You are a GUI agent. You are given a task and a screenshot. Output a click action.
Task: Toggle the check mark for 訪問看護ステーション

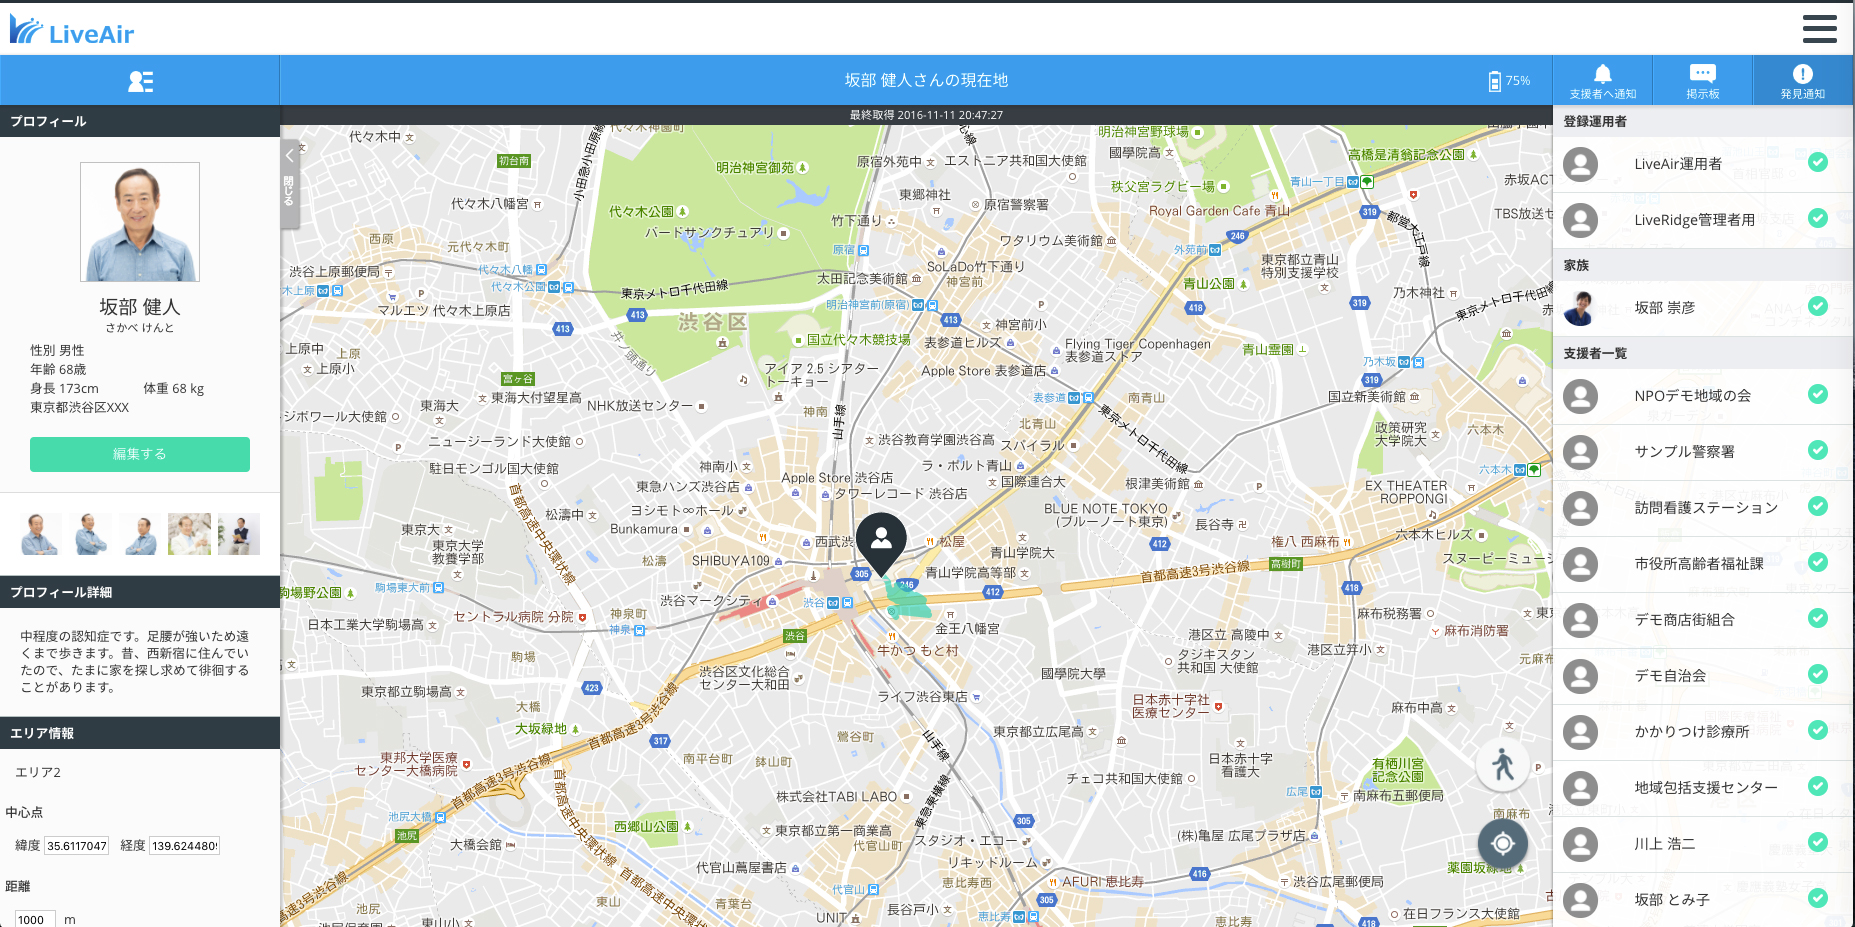(1818, 506)
